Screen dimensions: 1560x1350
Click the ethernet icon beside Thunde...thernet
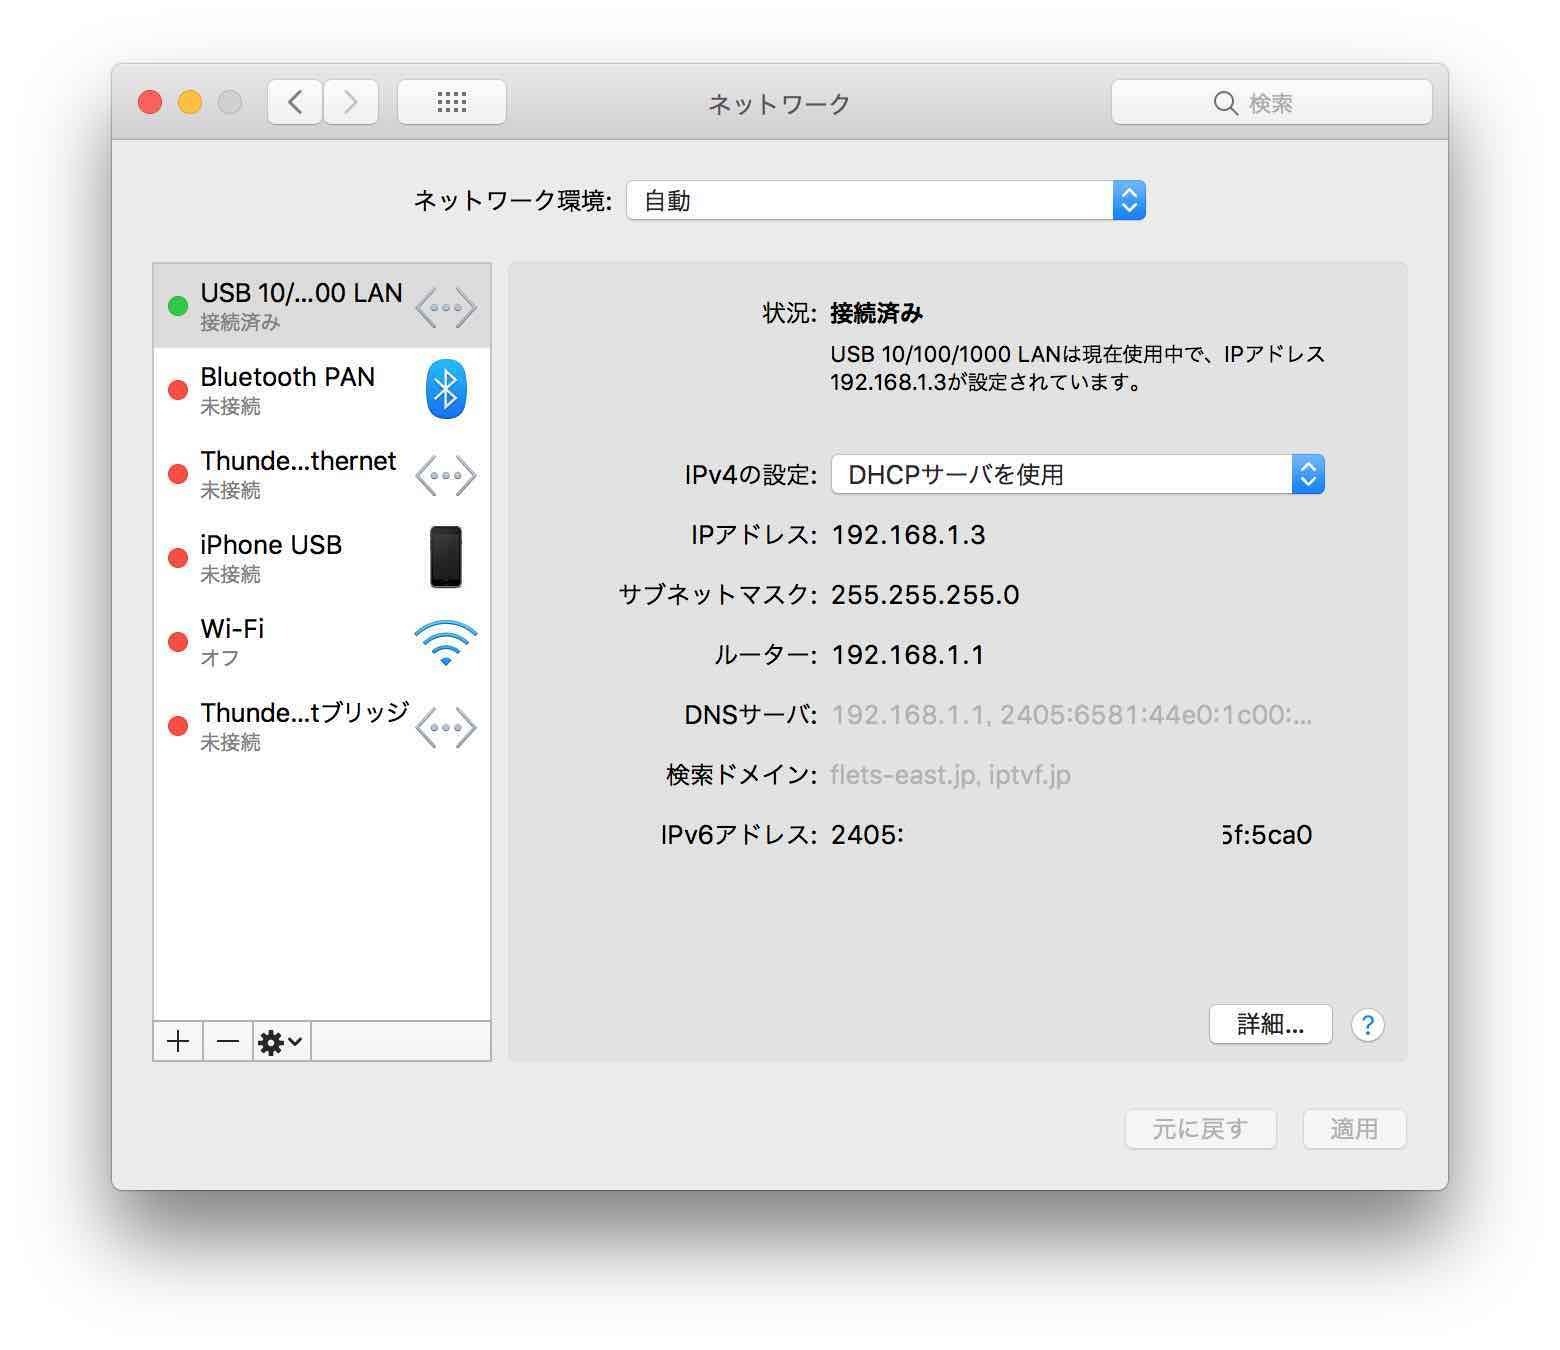446,475
